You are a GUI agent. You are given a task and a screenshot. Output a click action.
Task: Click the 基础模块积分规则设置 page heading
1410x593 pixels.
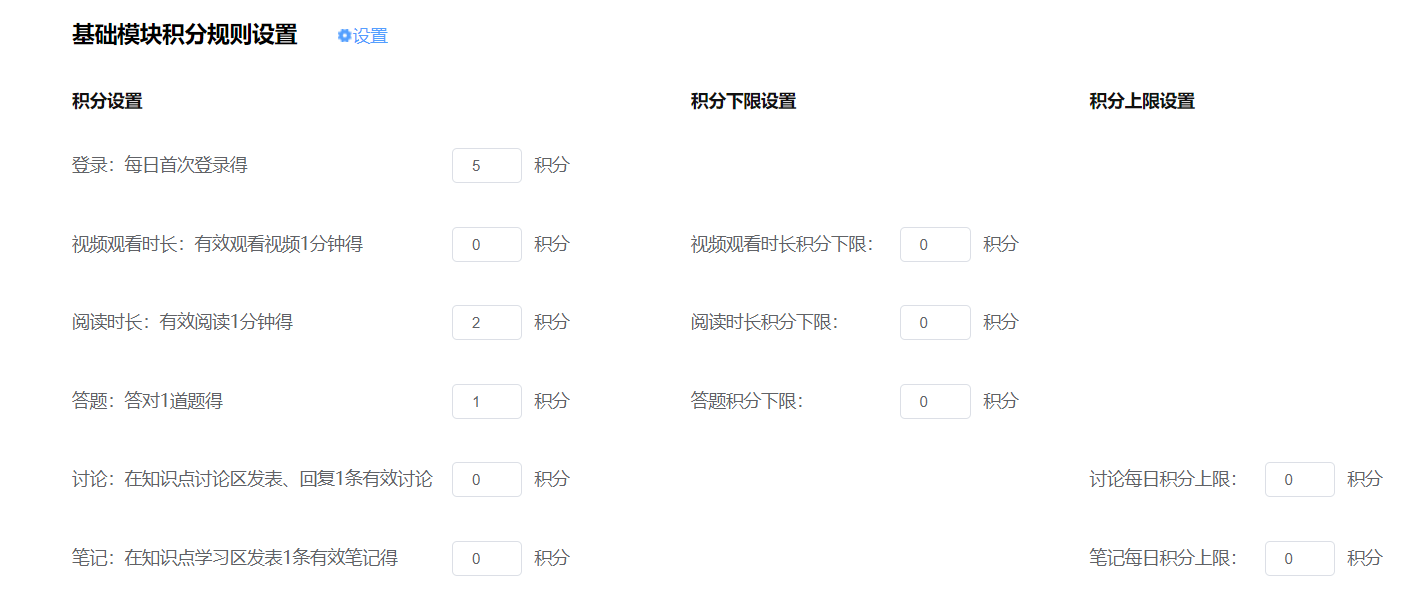click(184, 35)
